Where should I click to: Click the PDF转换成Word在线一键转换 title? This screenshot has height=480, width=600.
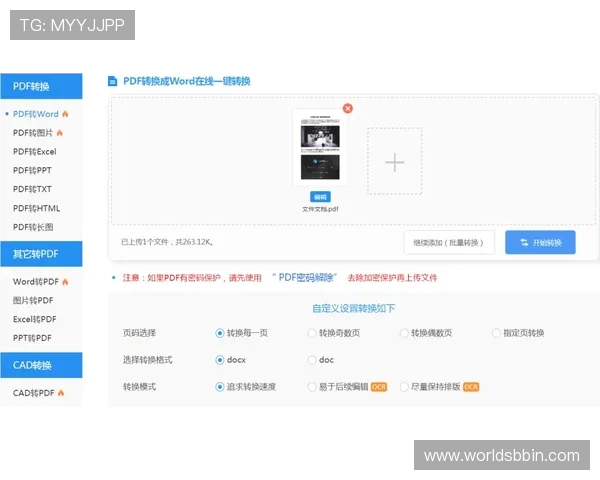click(187, 81)
